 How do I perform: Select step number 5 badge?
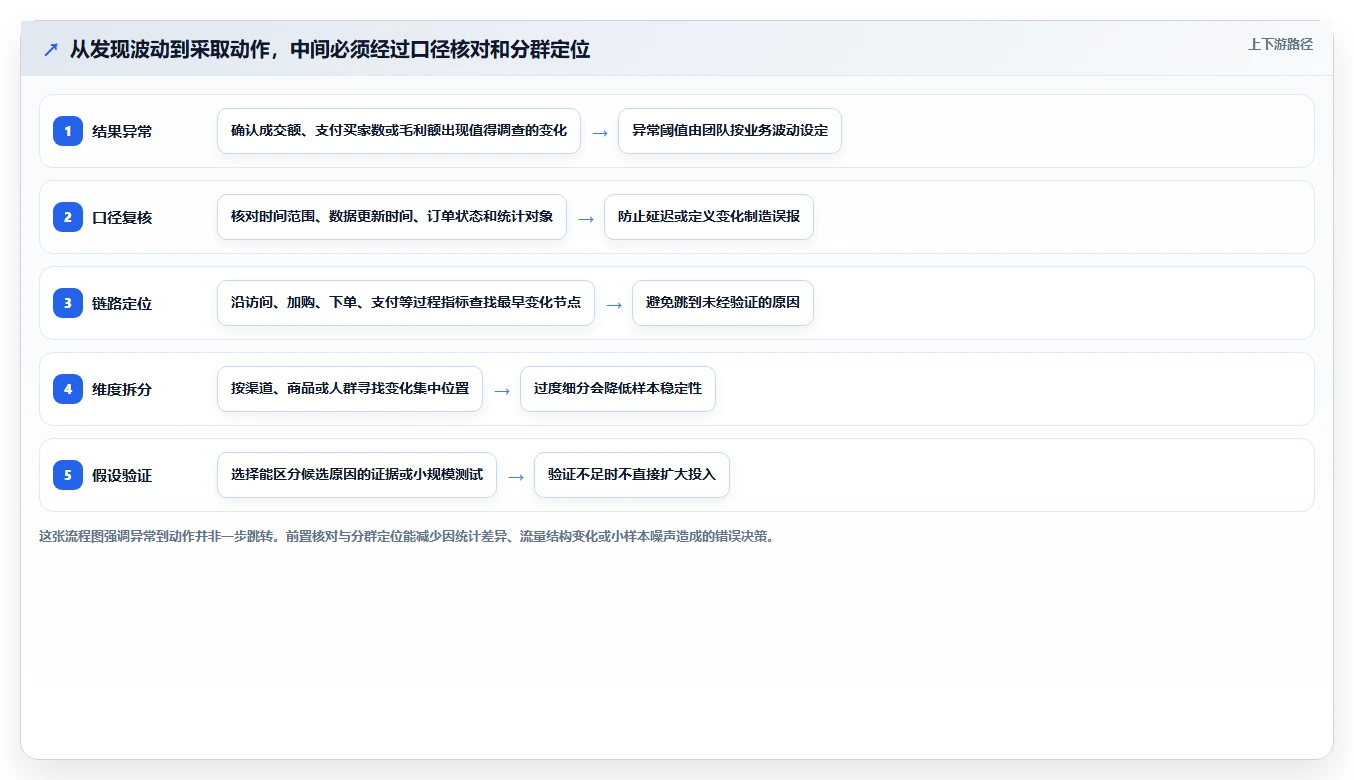click(68, 475)
